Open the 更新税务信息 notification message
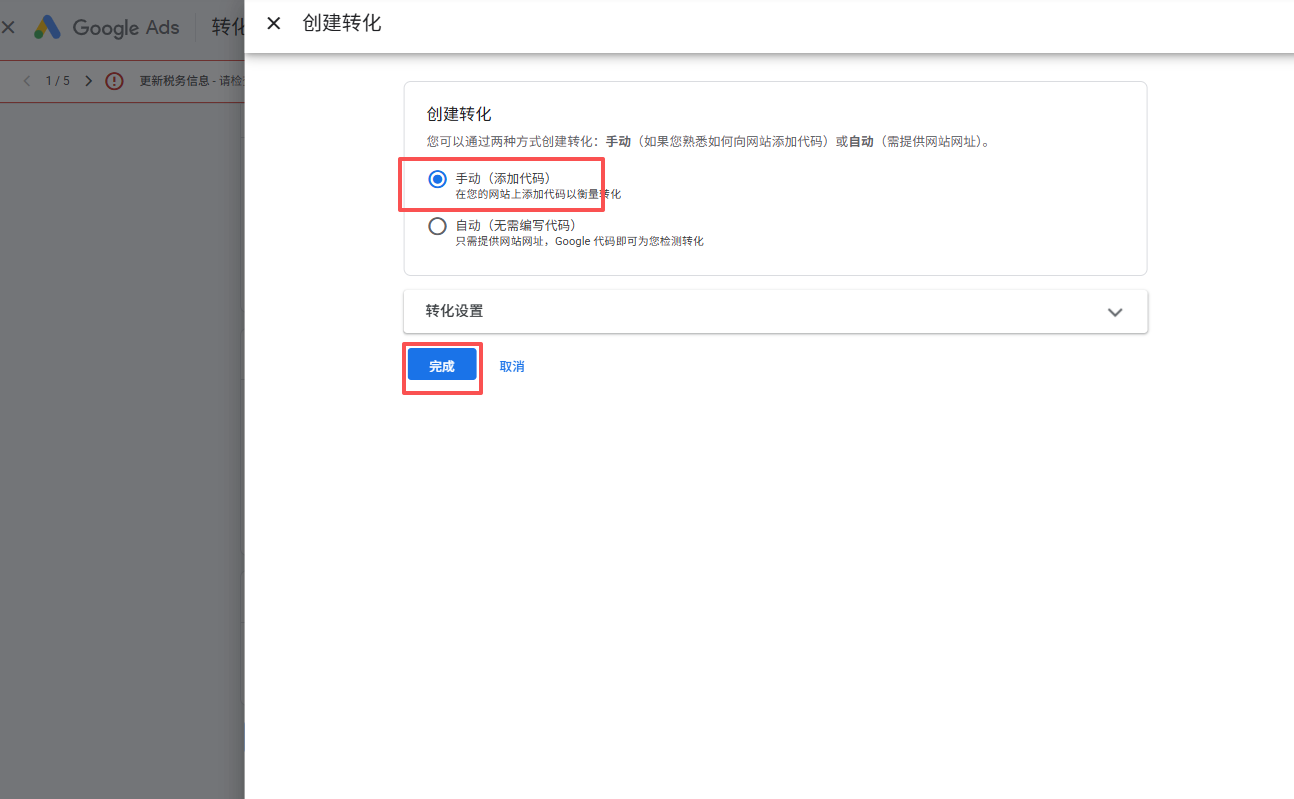Viewport: 1294px width, 799px height. coord(190,81)
